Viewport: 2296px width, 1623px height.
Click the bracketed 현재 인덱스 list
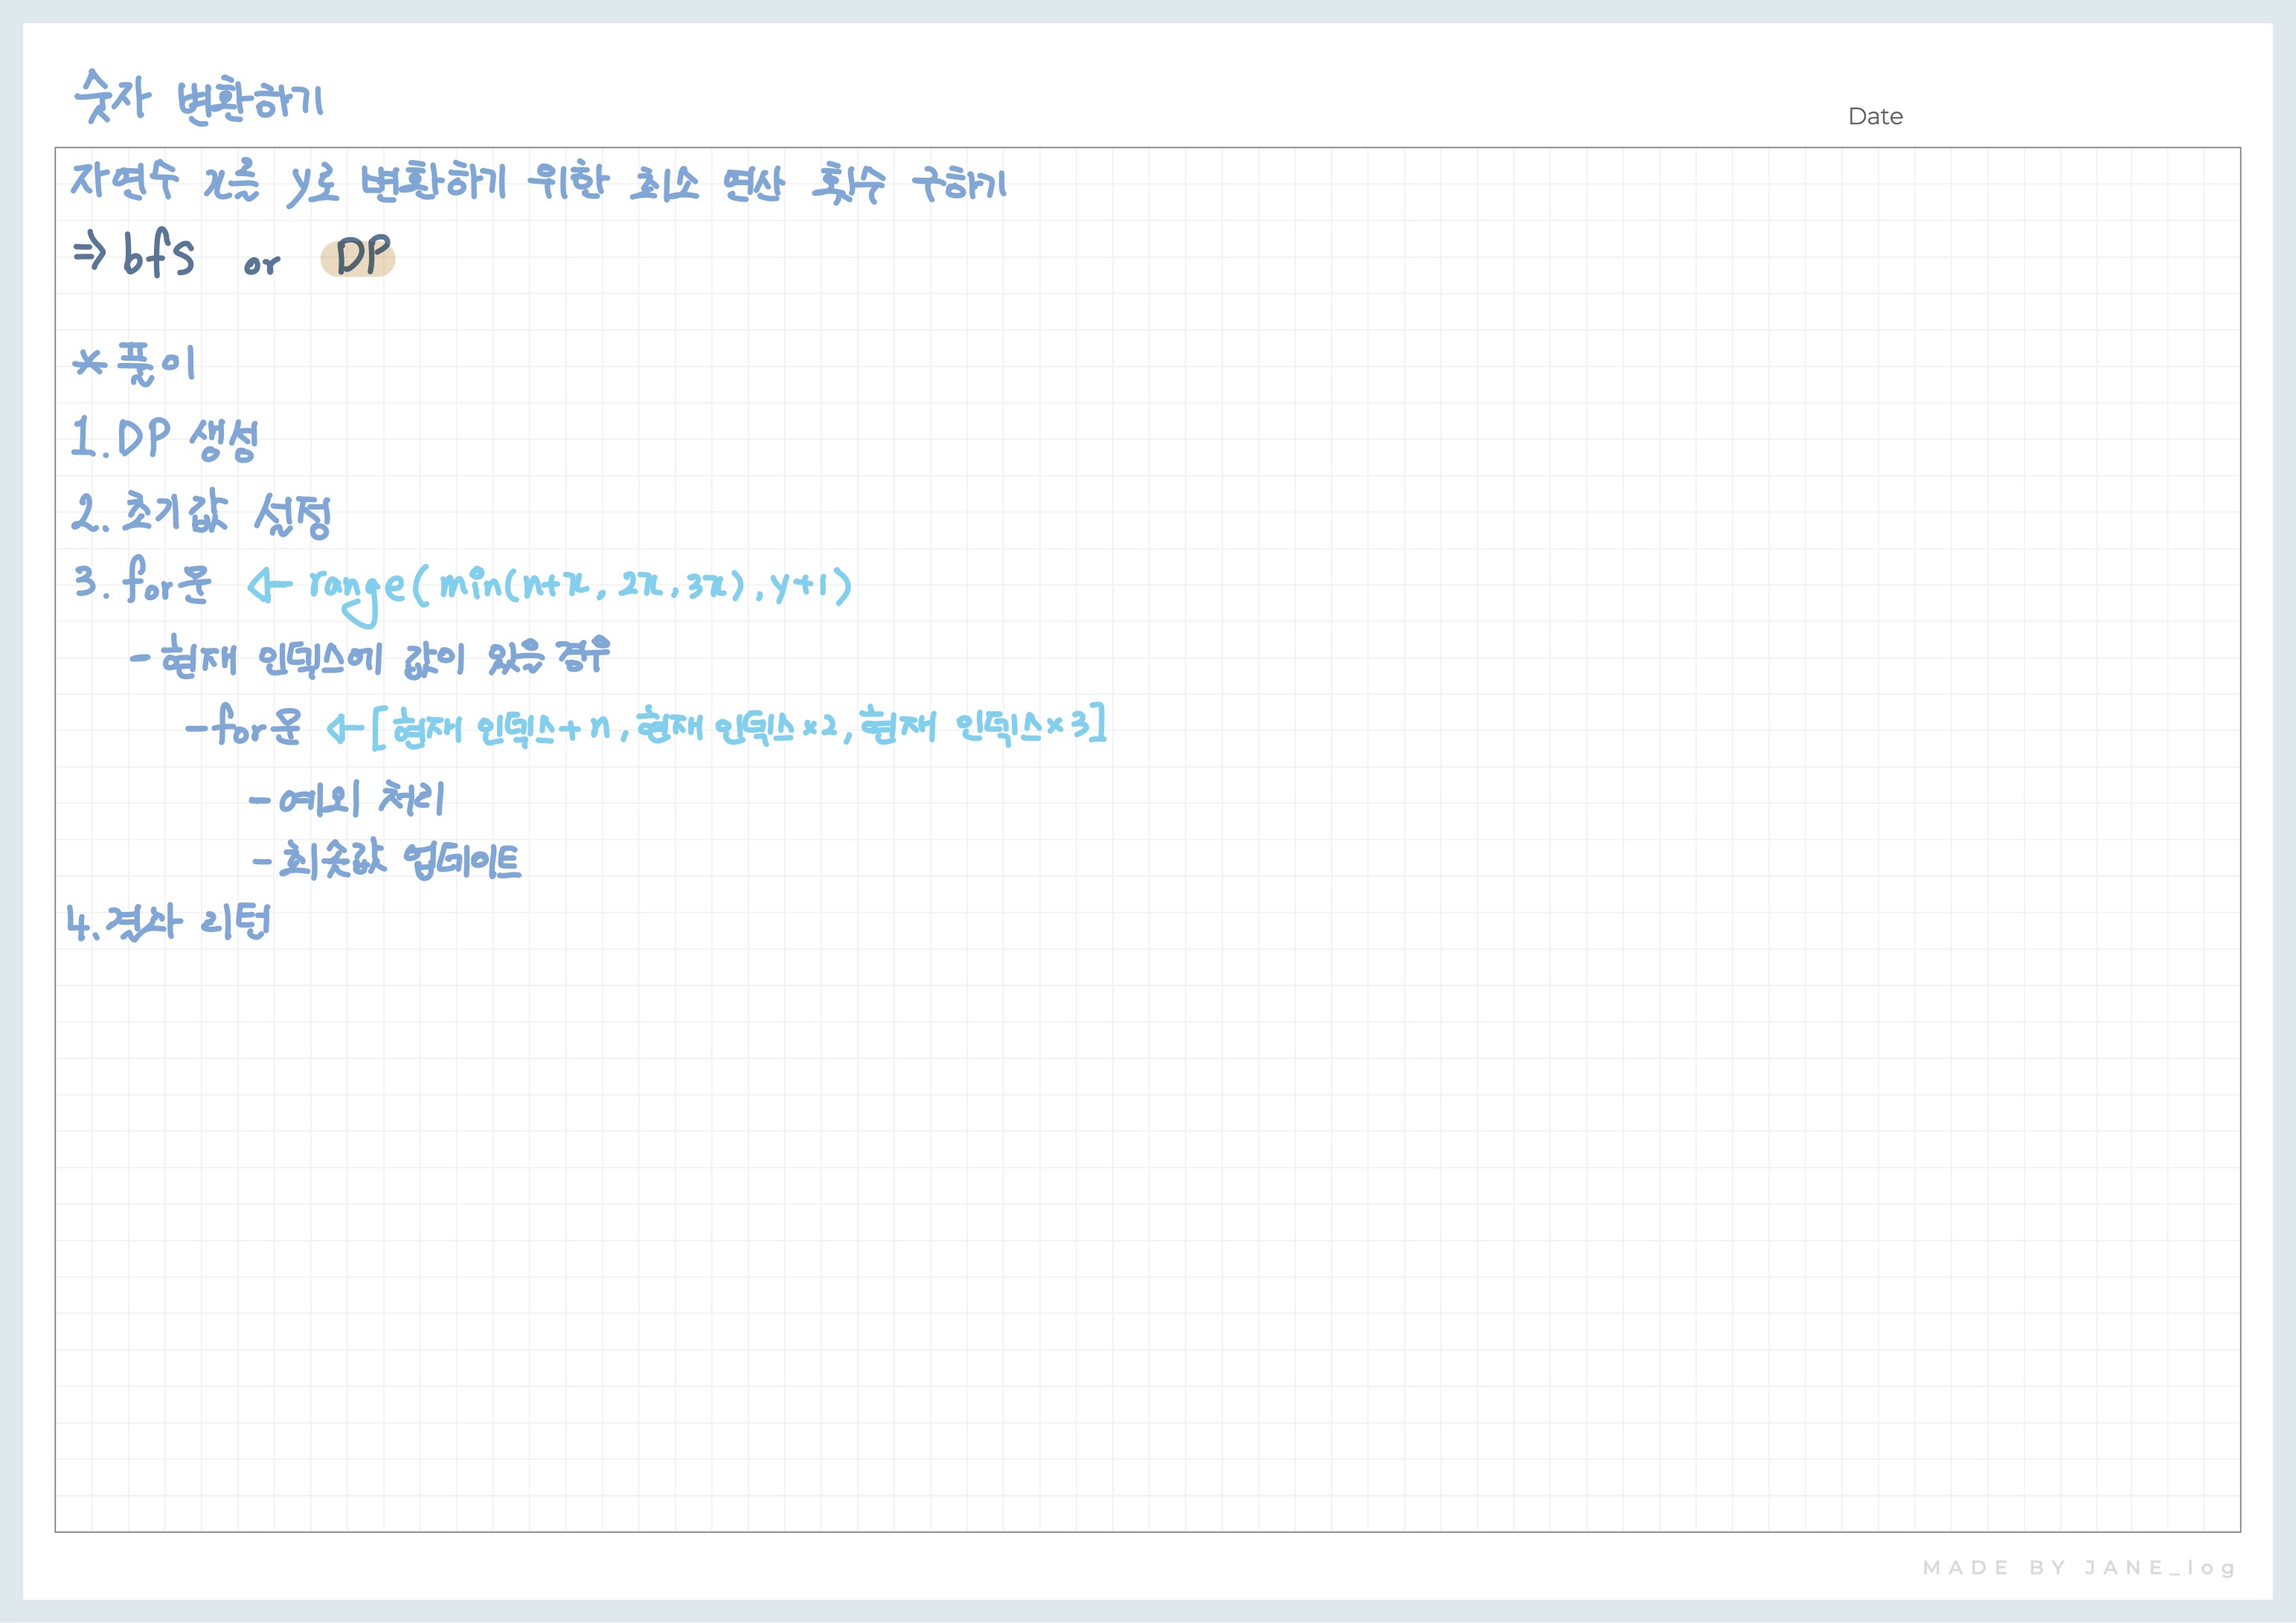tap(740, 727)
